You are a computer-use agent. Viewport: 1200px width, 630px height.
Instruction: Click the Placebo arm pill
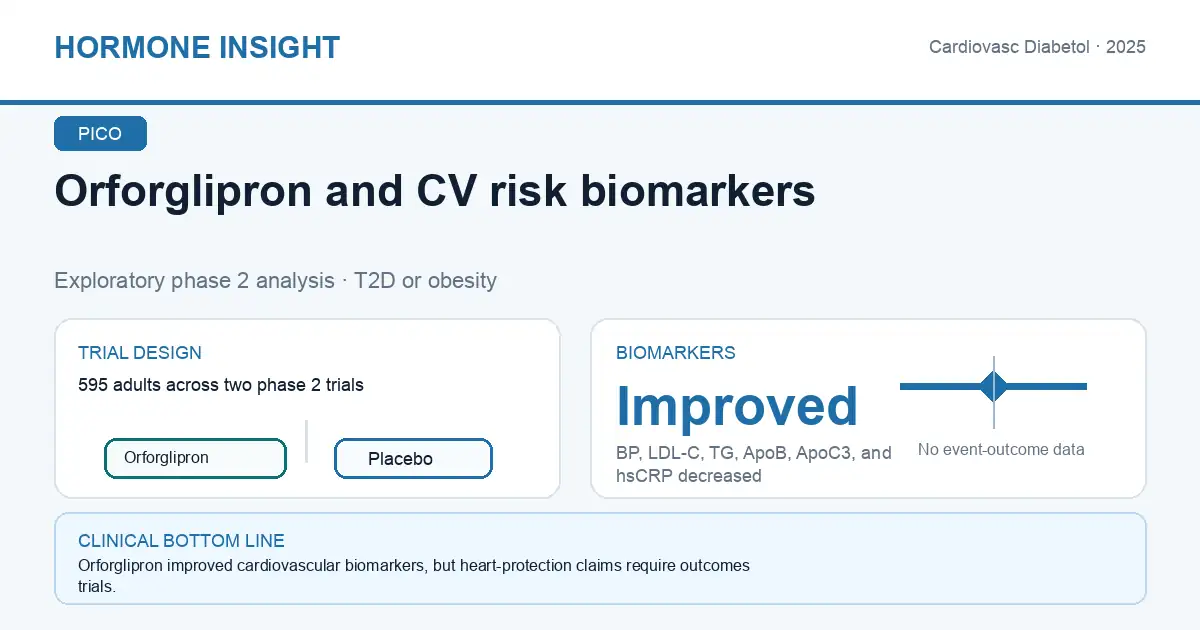pos(413,459)
